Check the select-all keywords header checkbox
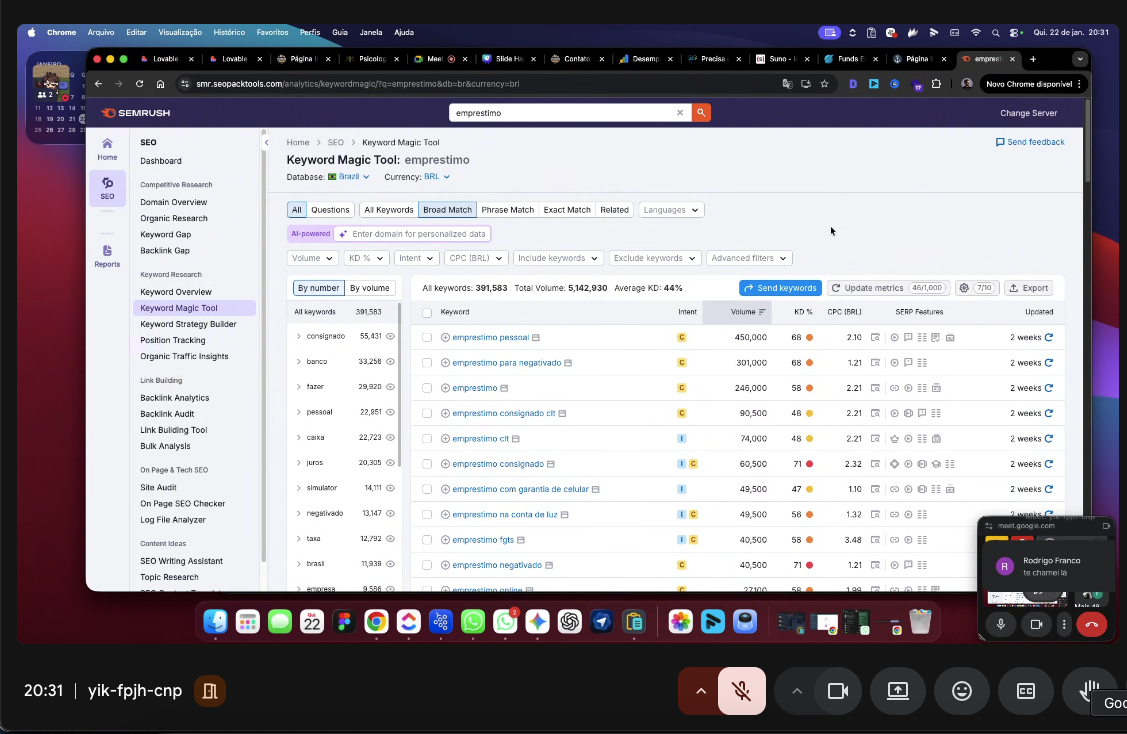The image size is (1127, 734). click(427, 312)
